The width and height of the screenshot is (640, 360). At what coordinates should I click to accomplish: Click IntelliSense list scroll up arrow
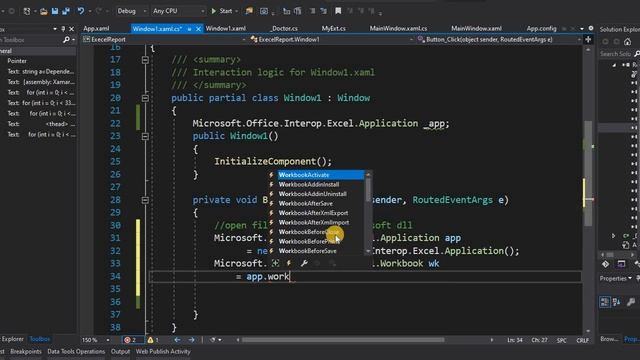[x=368, y=174]
